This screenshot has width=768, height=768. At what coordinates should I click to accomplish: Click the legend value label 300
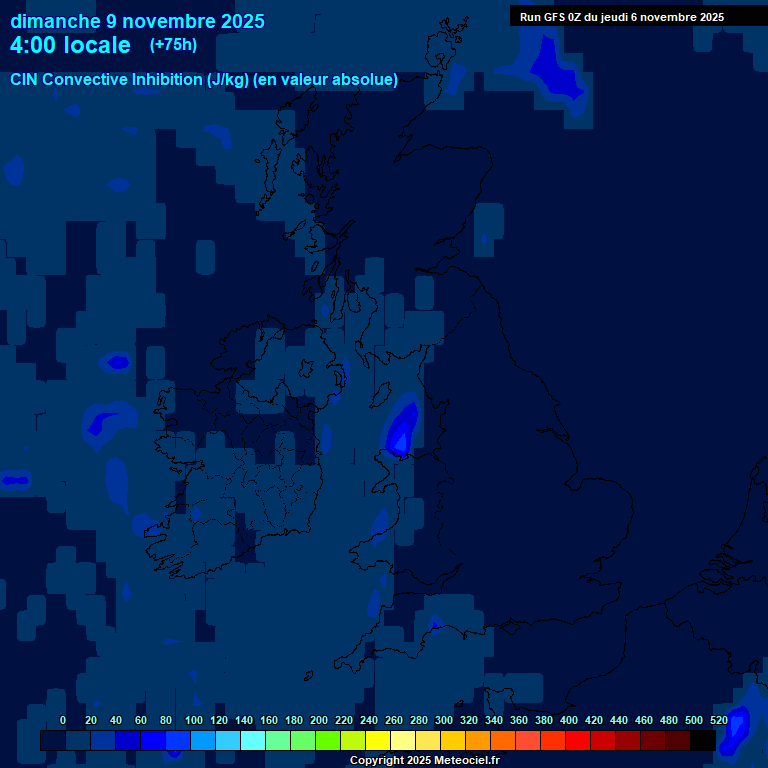(443, 720)
